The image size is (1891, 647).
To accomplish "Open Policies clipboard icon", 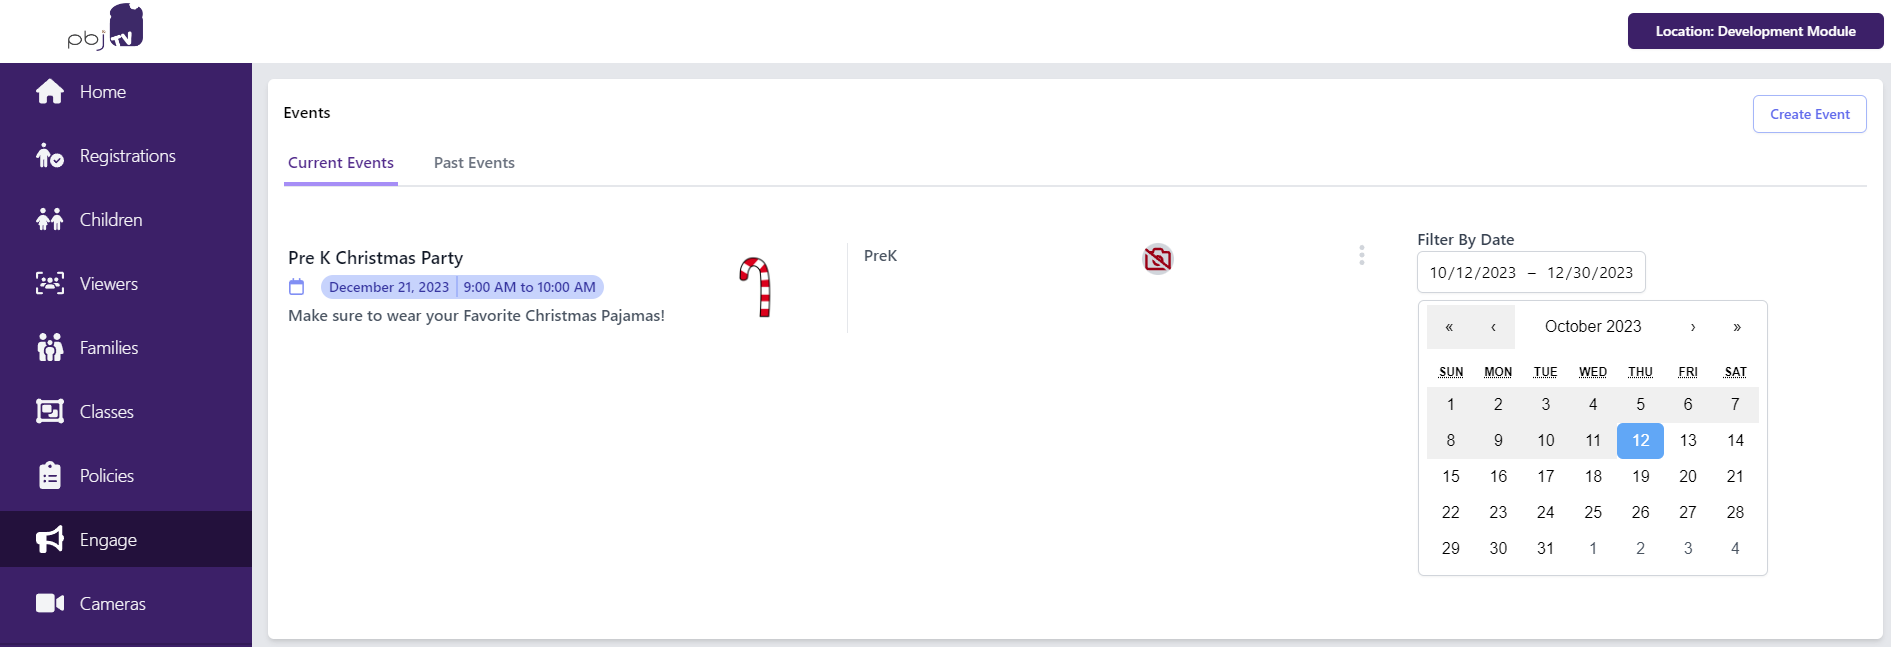I will (50, 475).
